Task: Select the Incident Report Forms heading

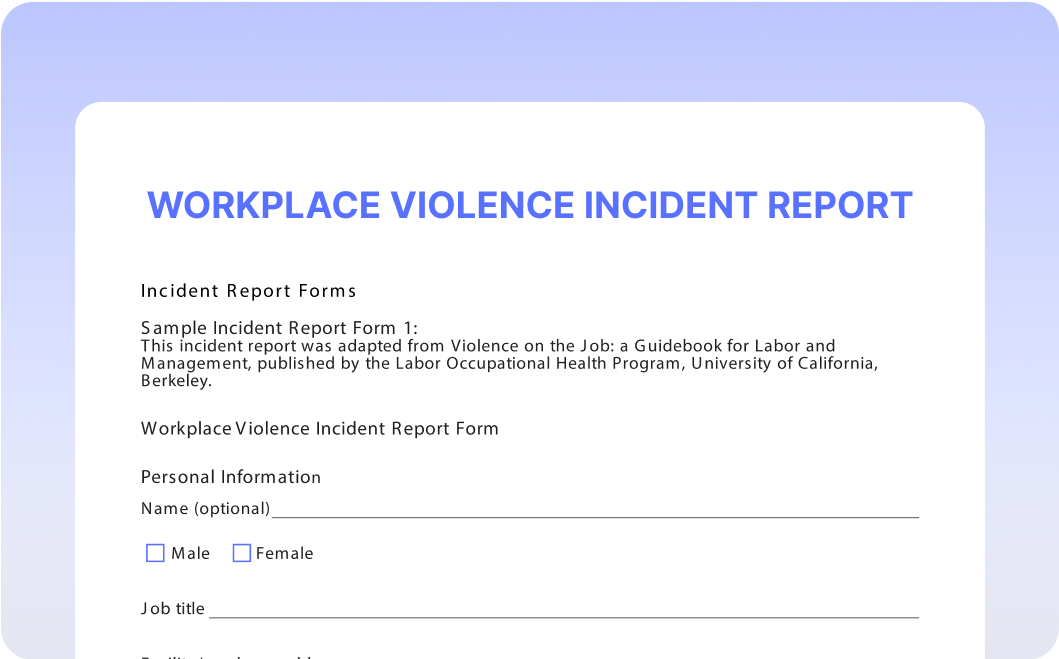Action: point(248,291)
